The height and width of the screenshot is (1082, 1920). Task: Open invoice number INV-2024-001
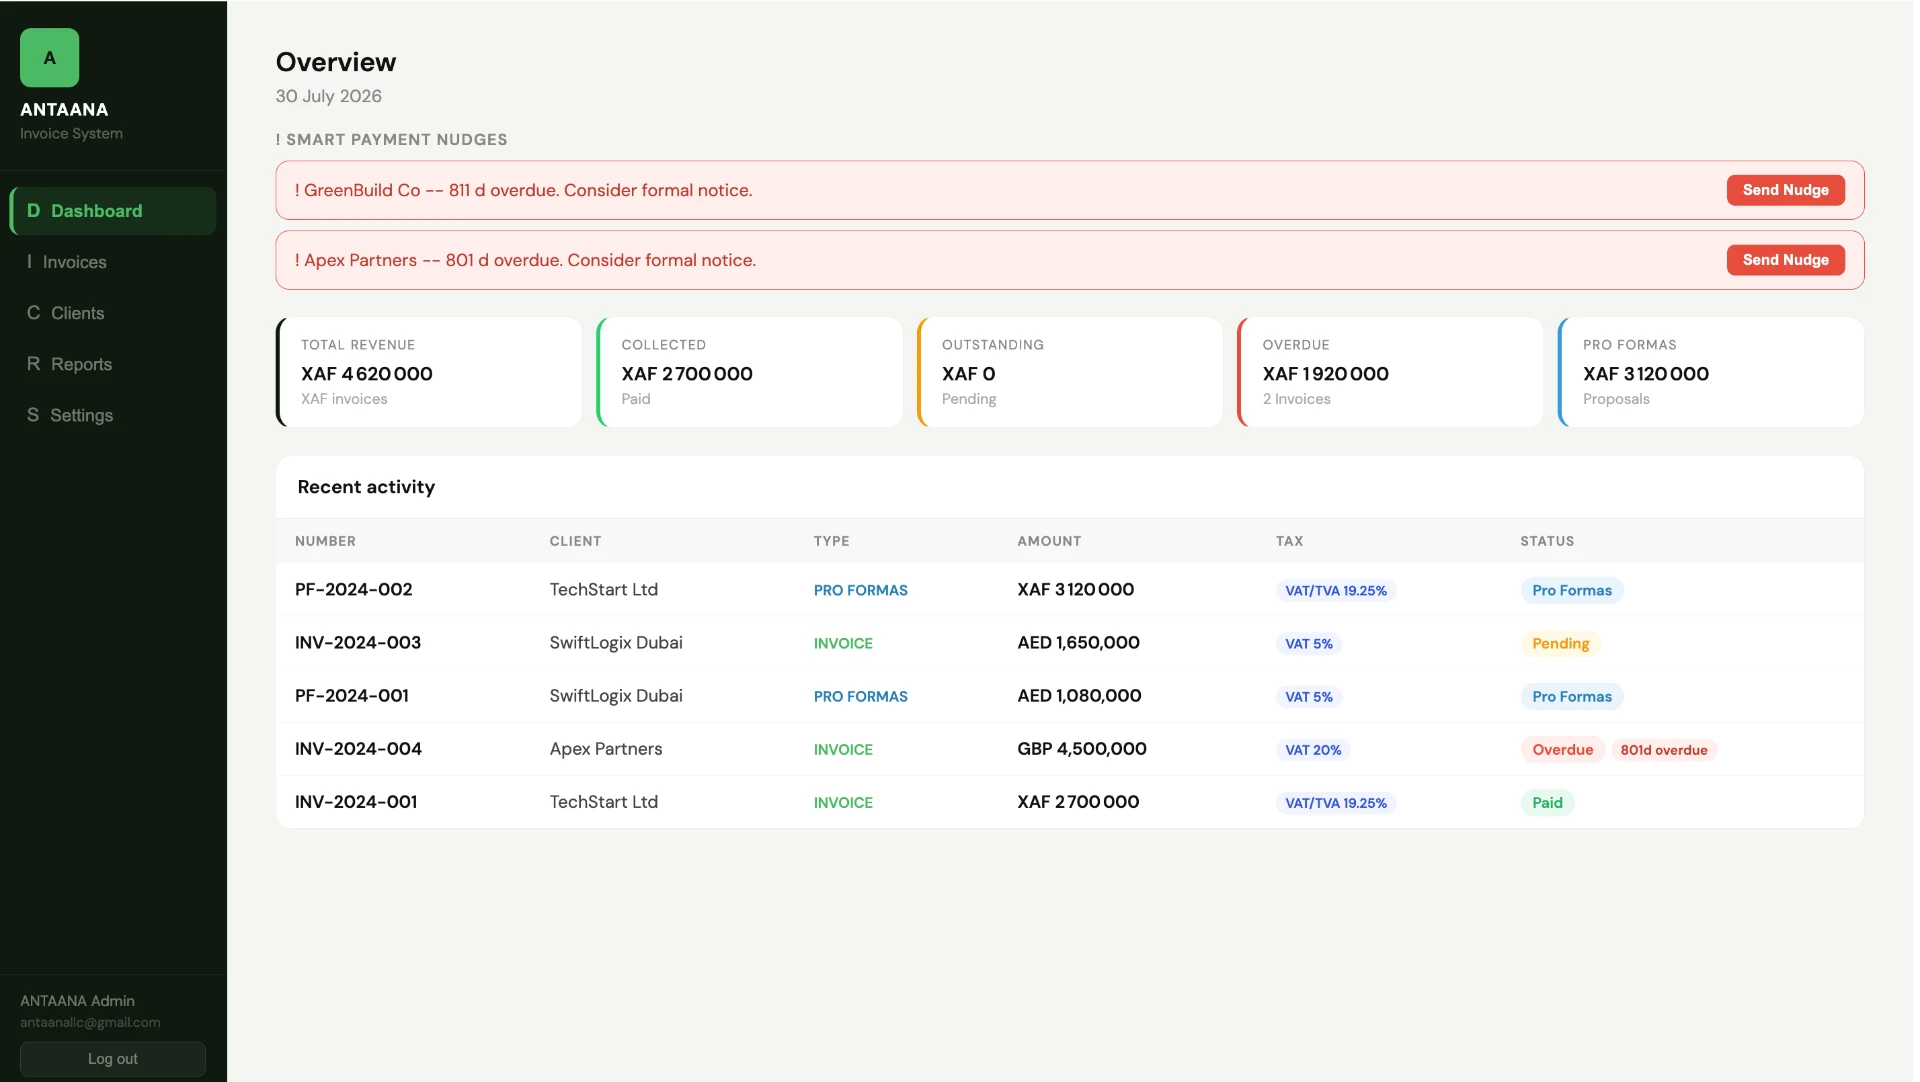click(356, 802)
